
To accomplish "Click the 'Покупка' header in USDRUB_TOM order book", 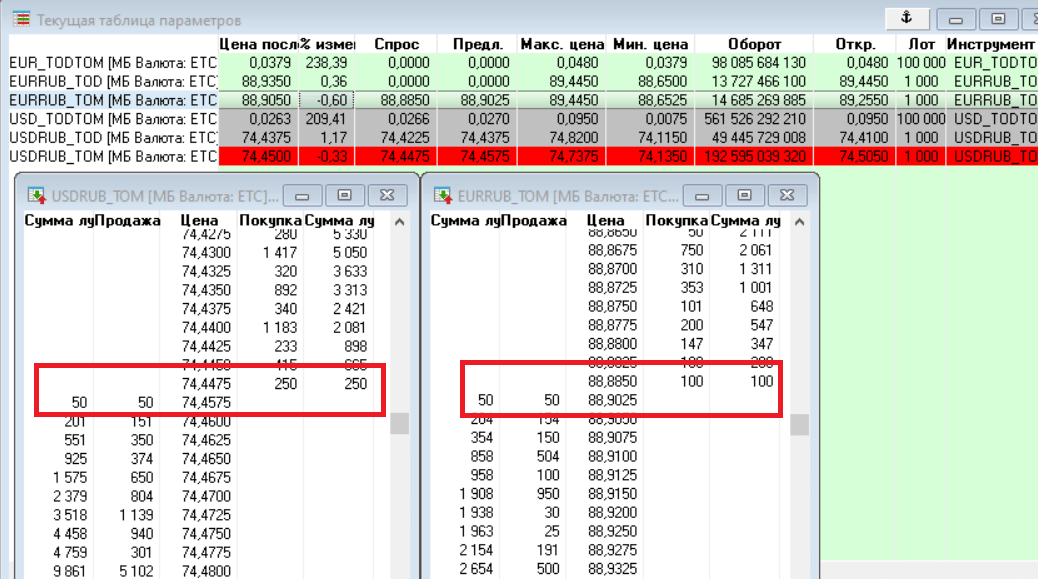I will (x=270, y=220).
